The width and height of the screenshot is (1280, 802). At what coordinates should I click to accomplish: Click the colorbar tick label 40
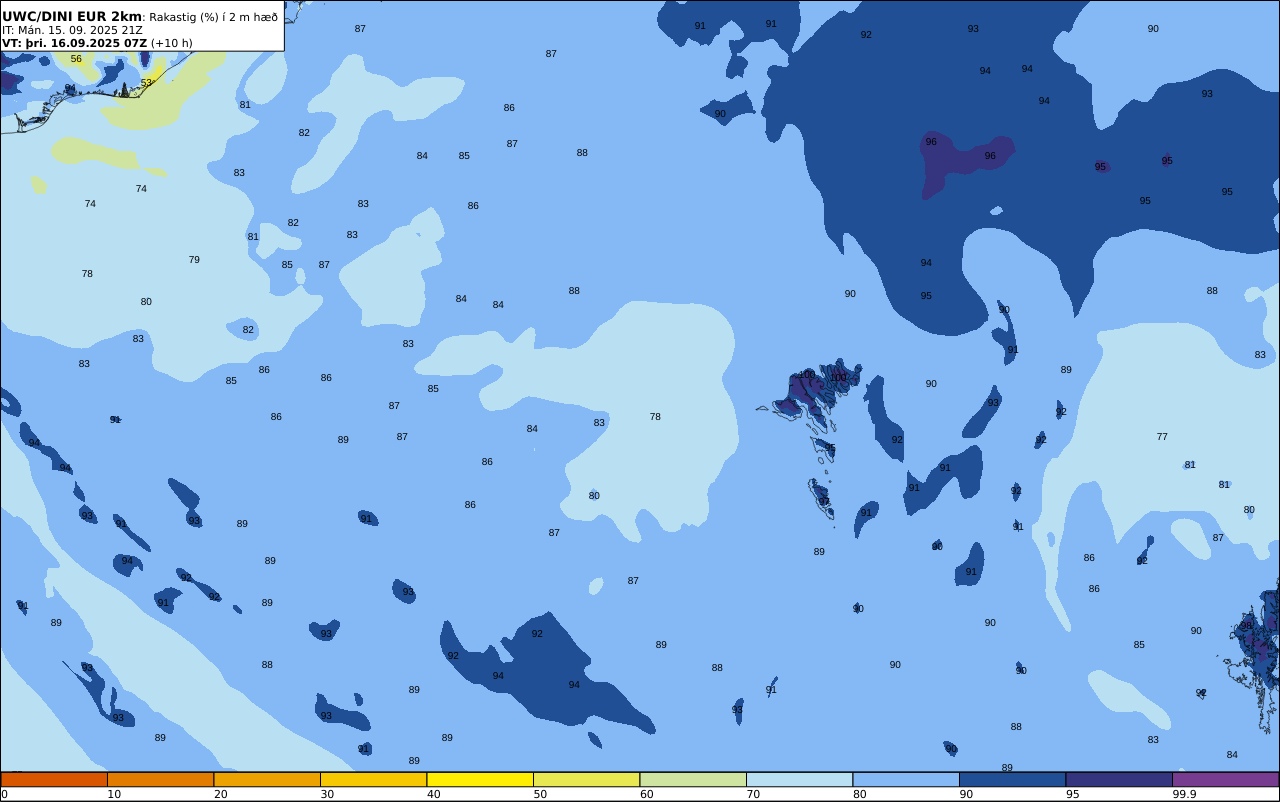433,794
